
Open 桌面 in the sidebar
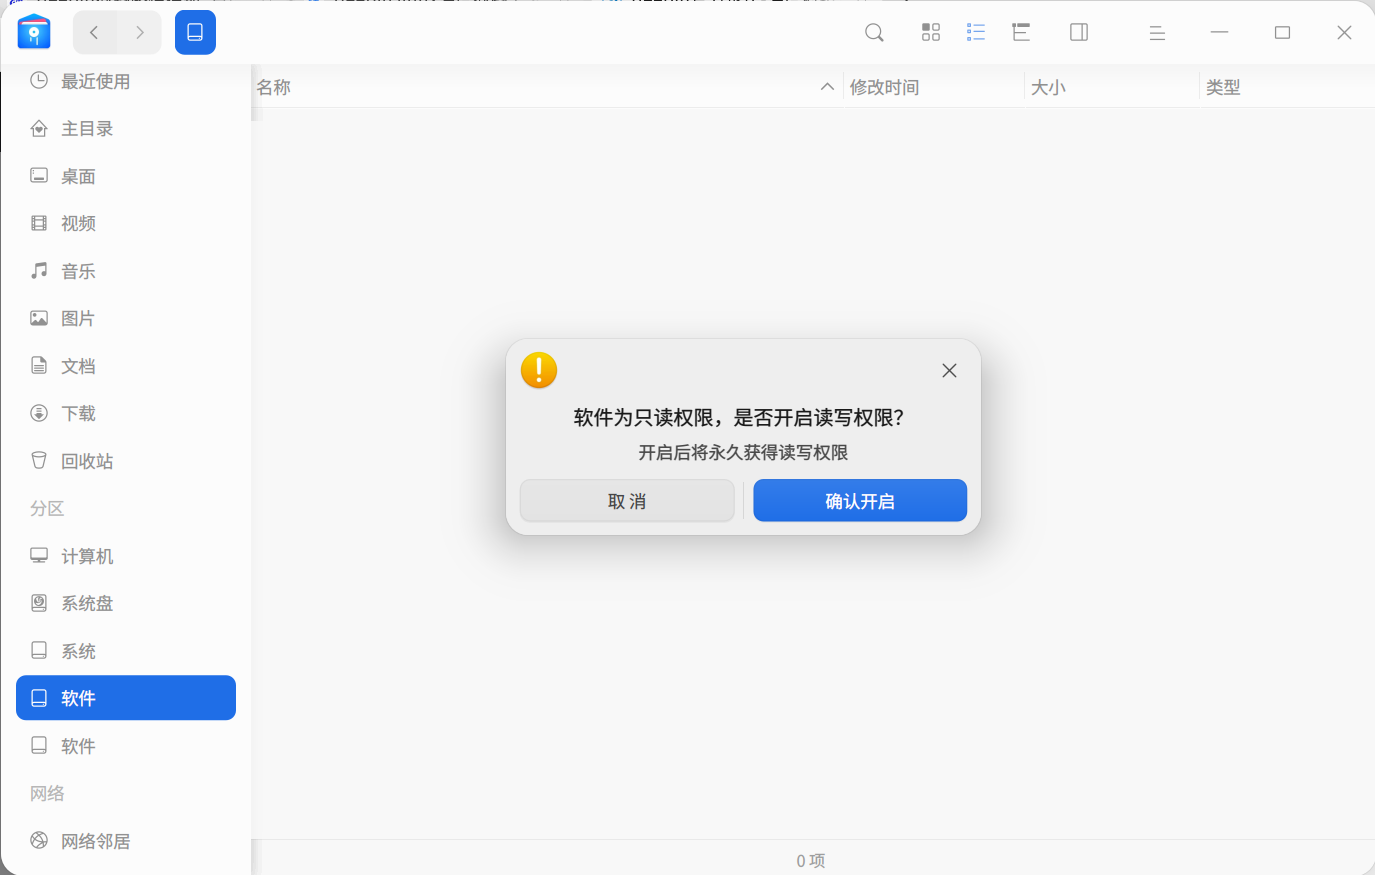126,176
